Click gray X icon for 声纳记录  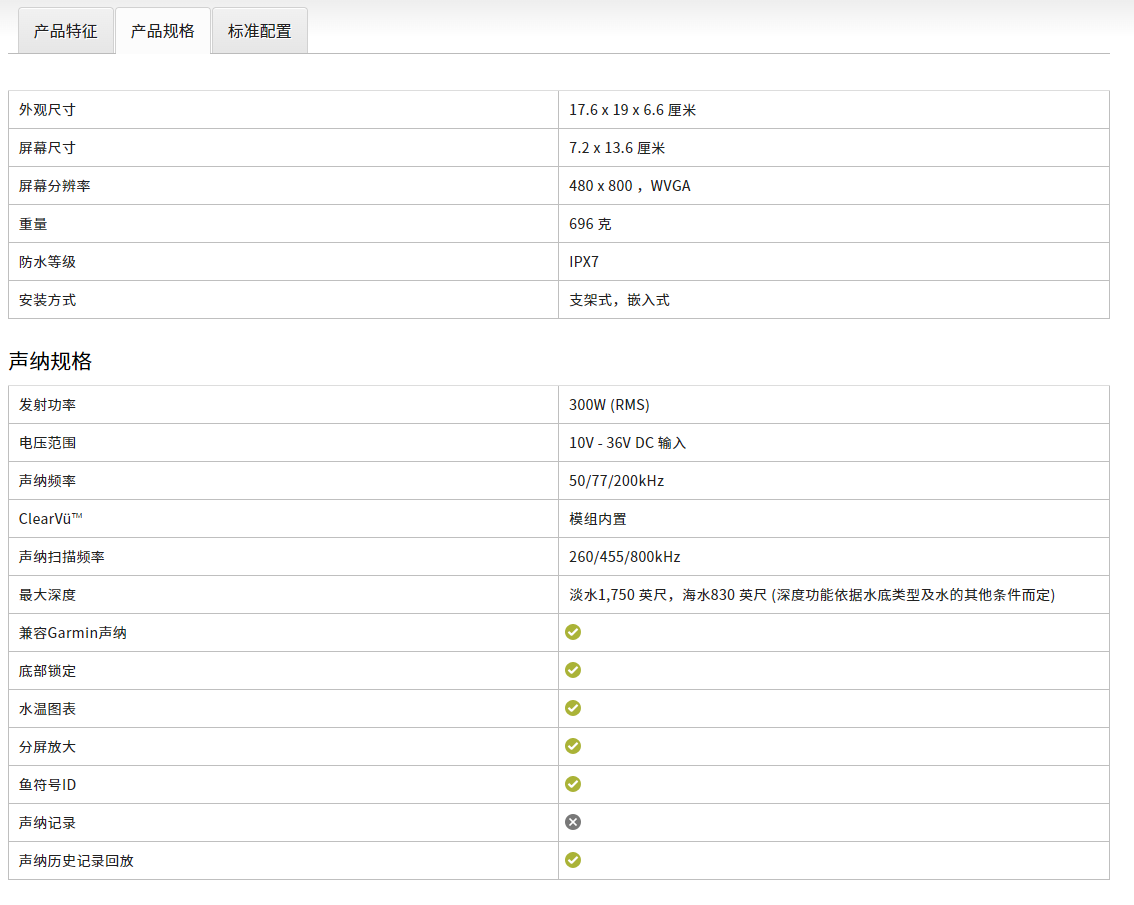click(x=573, y=822)
